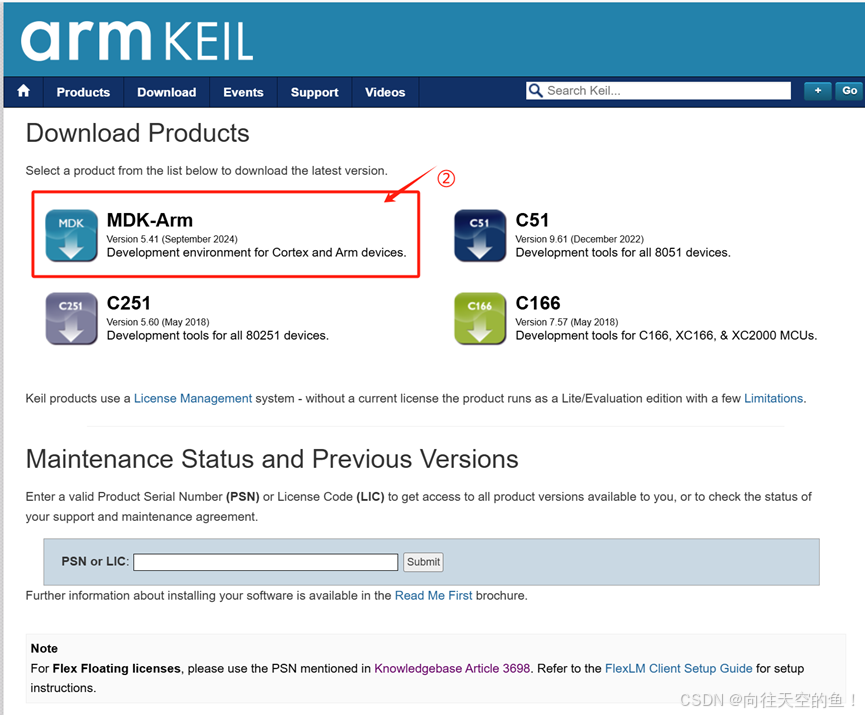865x715 pixels.
Task: Click 'Development tools for all 8051 devices.' text
Action: tap(623, 253)
